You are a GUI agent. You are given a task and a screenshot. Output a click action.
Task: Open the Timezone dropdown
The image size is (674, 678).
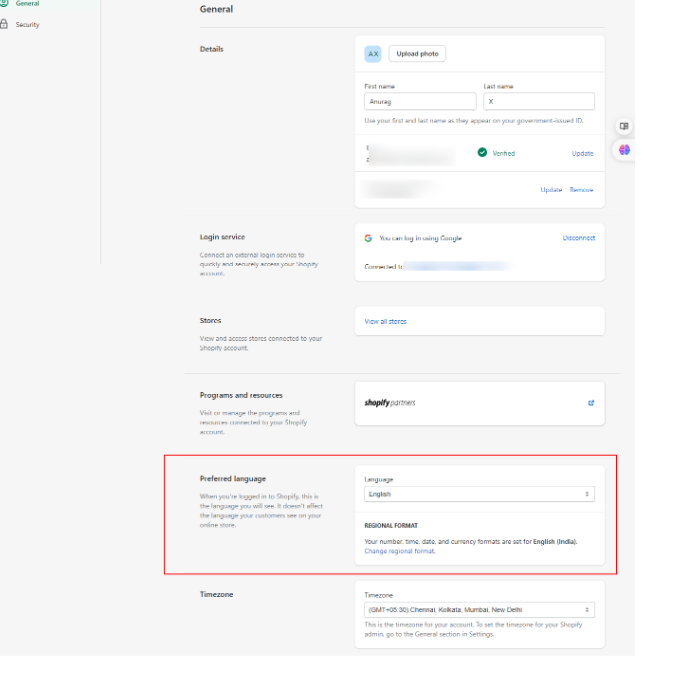(479, 610)
